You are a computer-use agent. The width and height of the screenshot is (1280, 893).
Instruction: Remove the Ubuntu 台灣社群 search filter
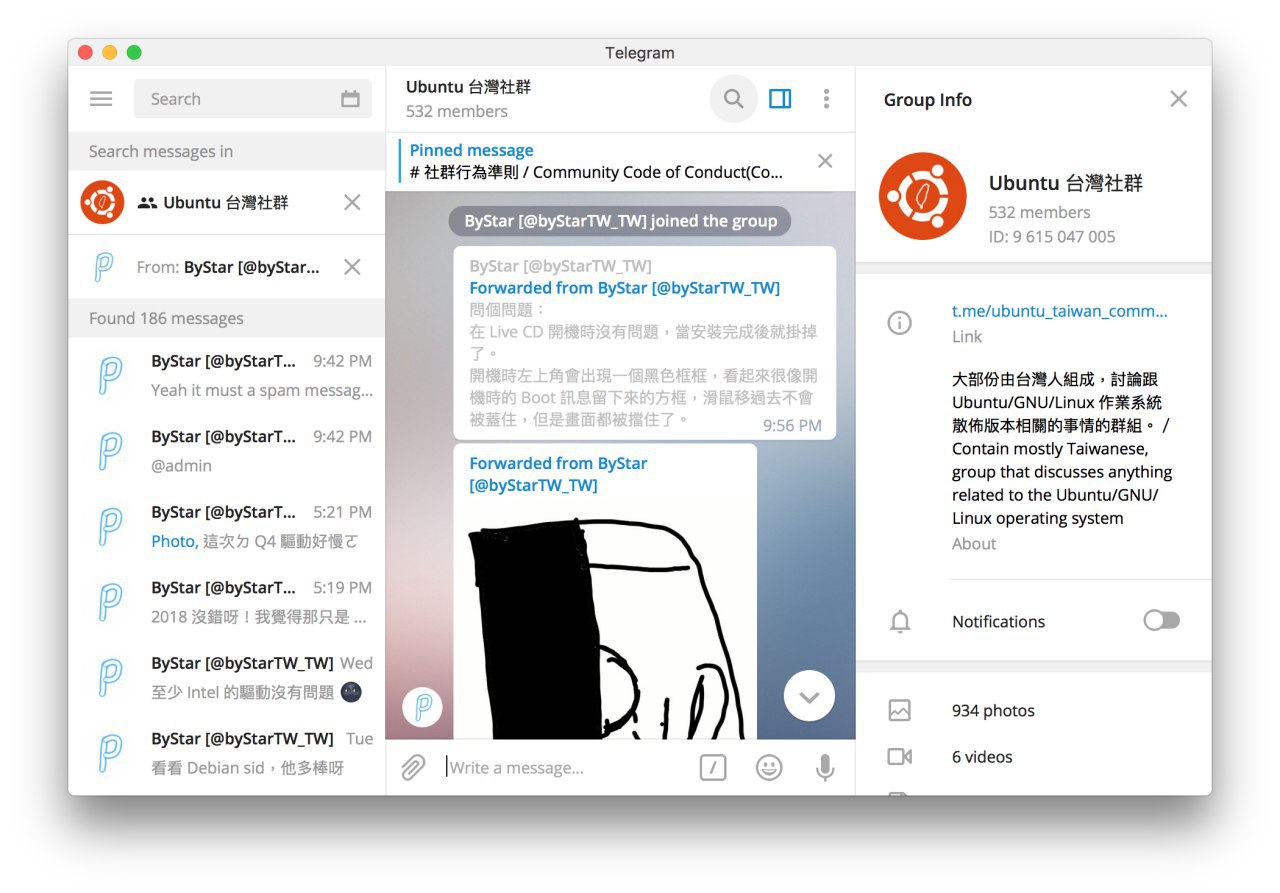(352, 203)
